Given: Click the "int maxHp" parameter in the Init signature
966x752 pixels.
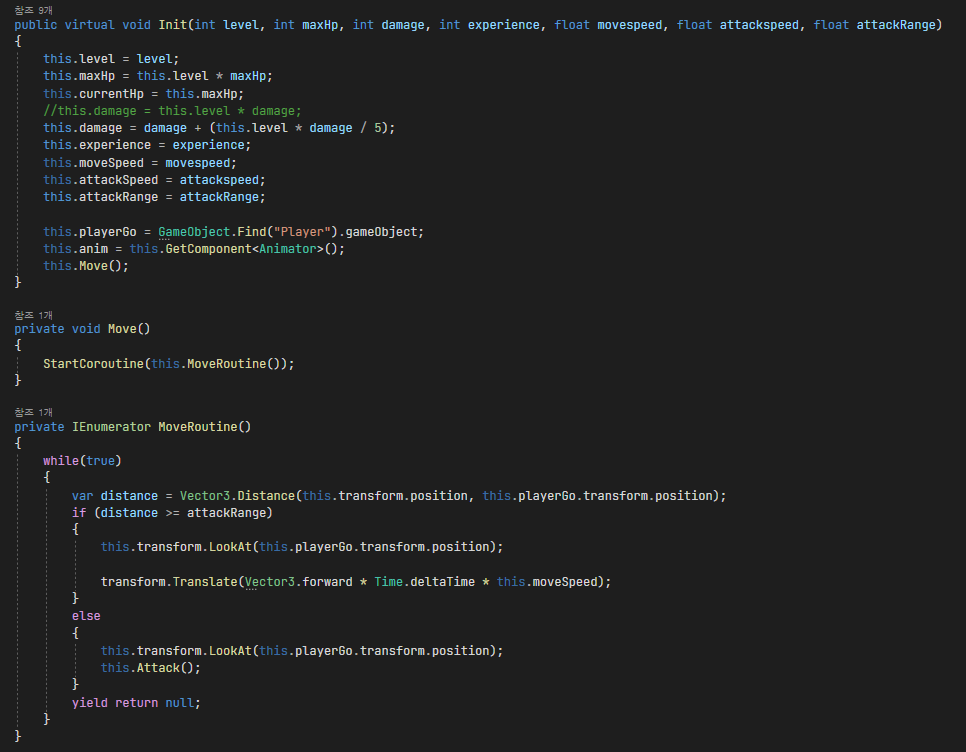Looking at the screenshot, I should (x=306, y=25).
